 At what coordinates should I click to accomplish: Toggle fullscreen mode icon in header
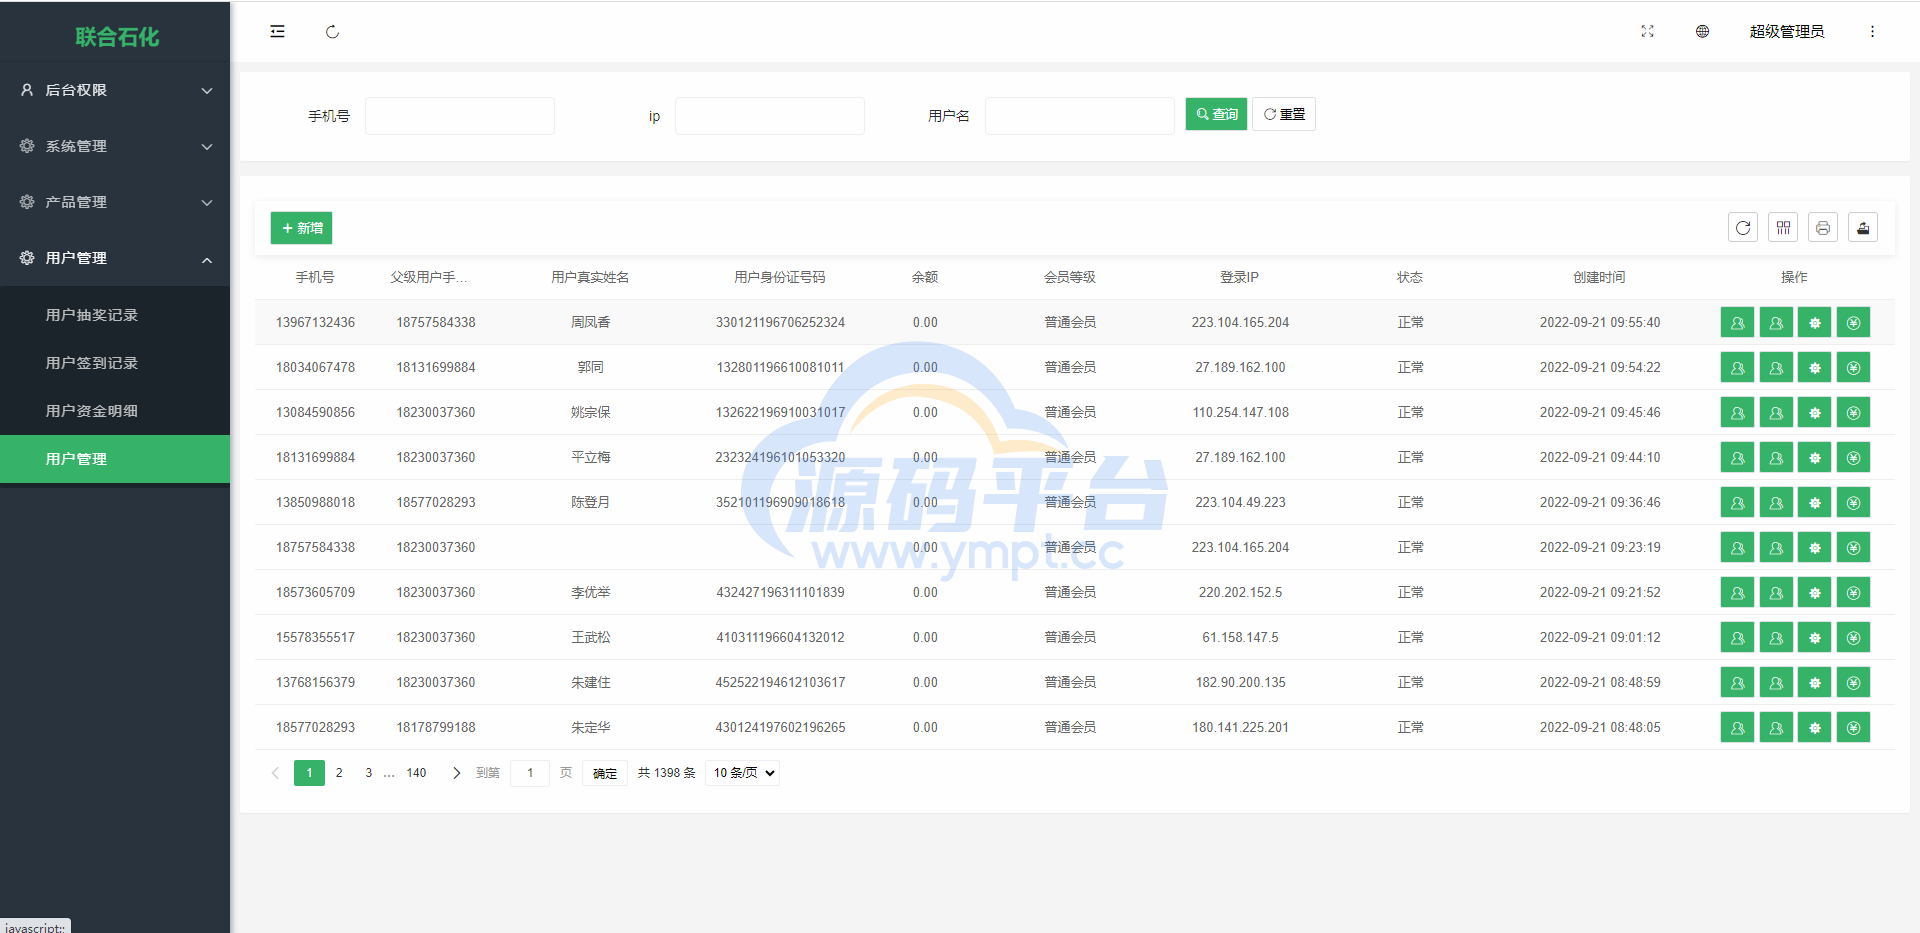(x=1647, y=32)
